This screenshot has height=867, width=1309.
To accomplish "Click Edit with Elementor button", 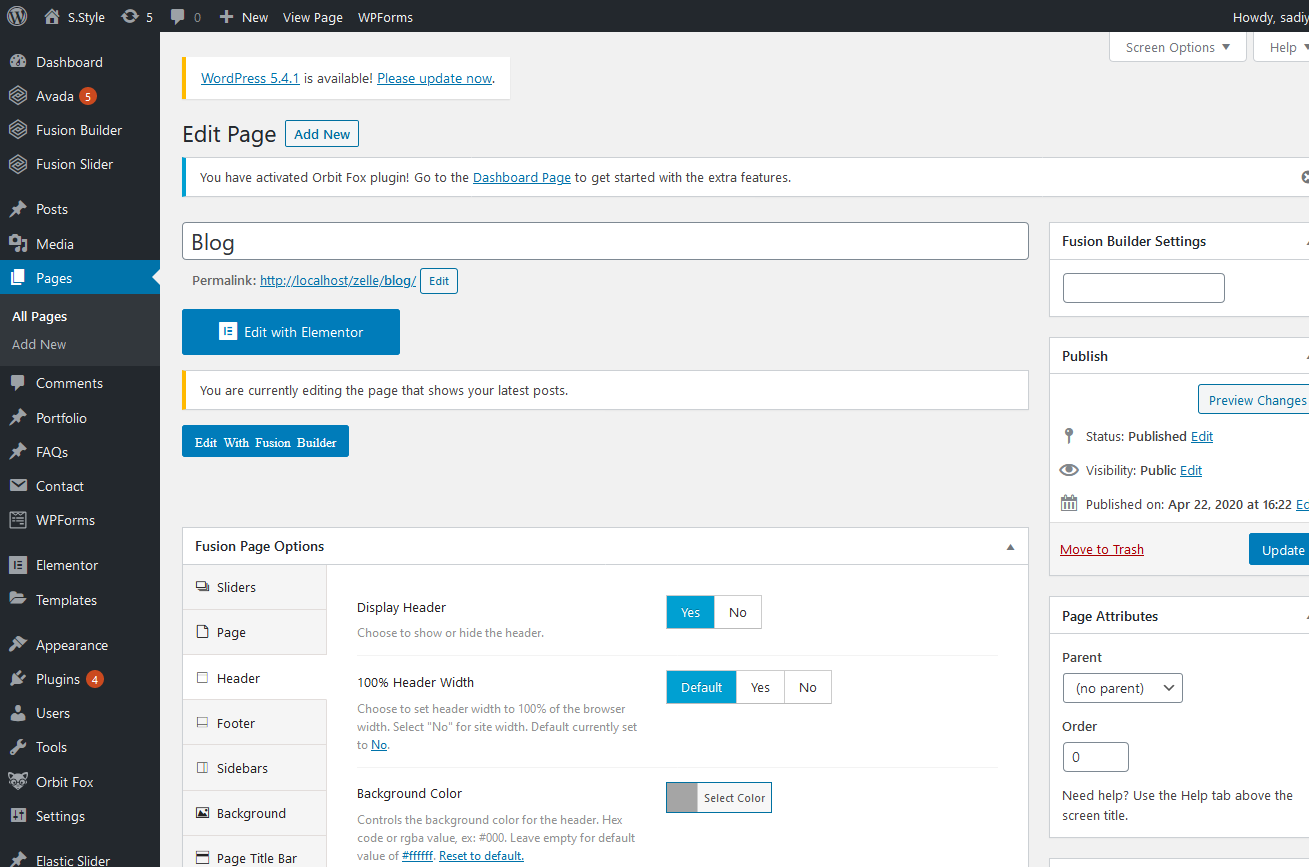I will (x=291, y=332).
